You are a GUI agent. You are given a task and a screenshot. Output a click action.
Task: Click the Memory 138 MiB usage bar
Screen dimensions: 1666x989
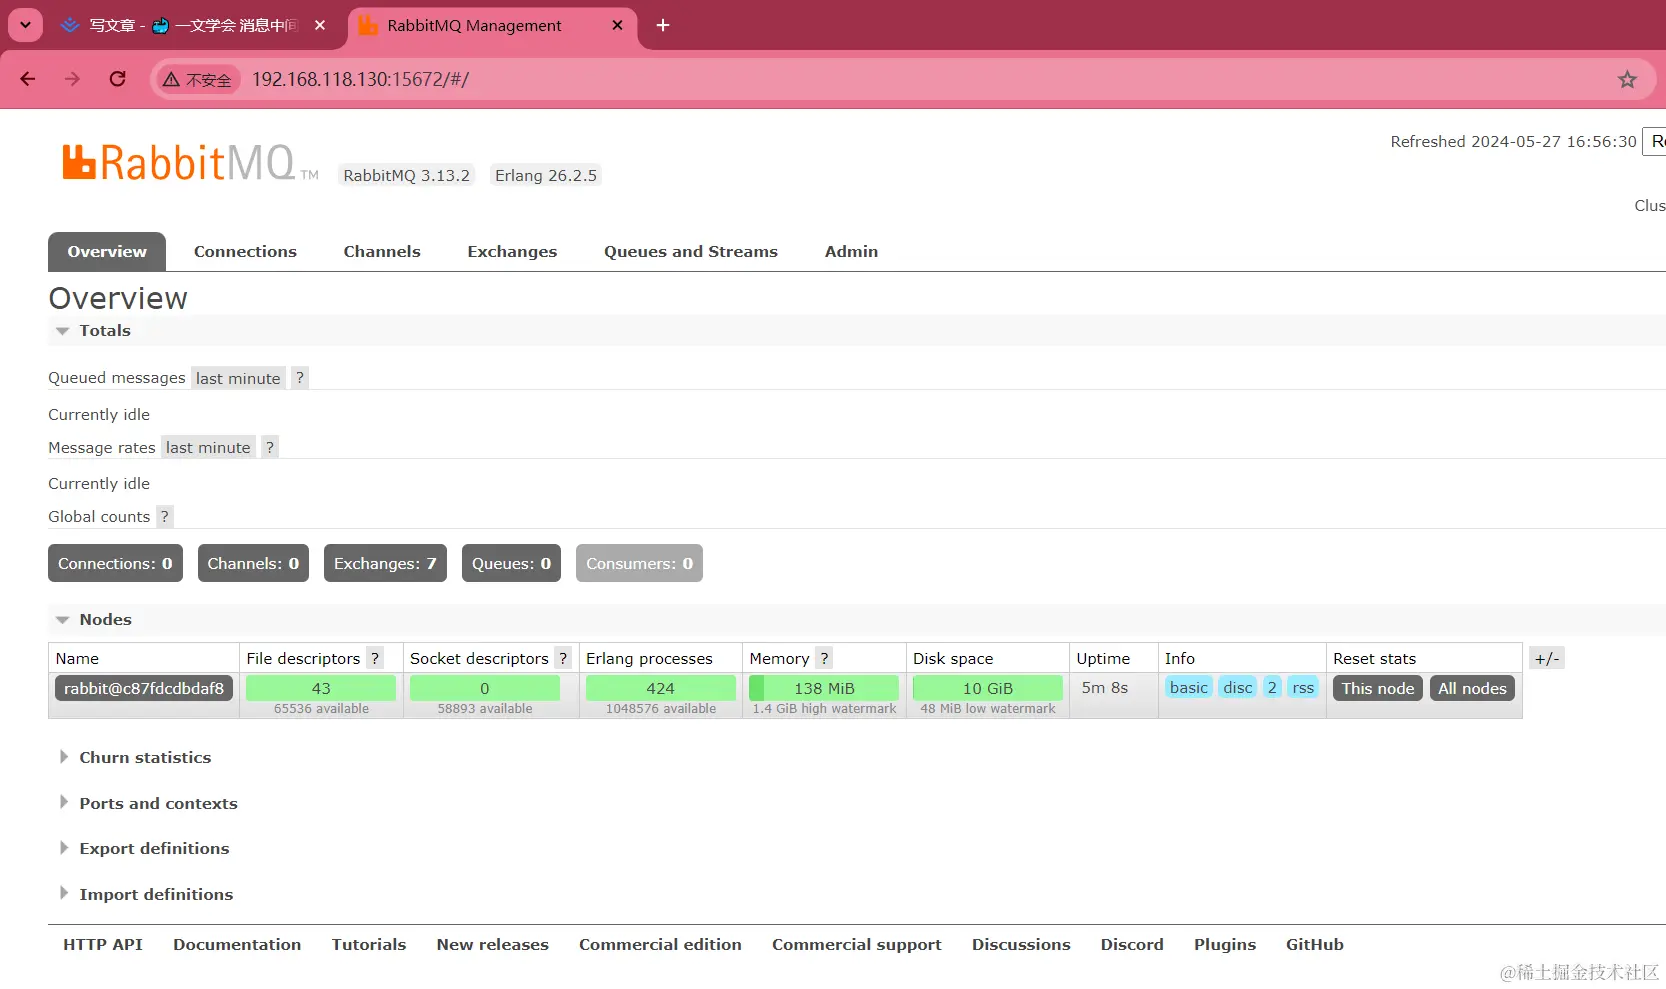pyautogui.click(x=824, y=688)
